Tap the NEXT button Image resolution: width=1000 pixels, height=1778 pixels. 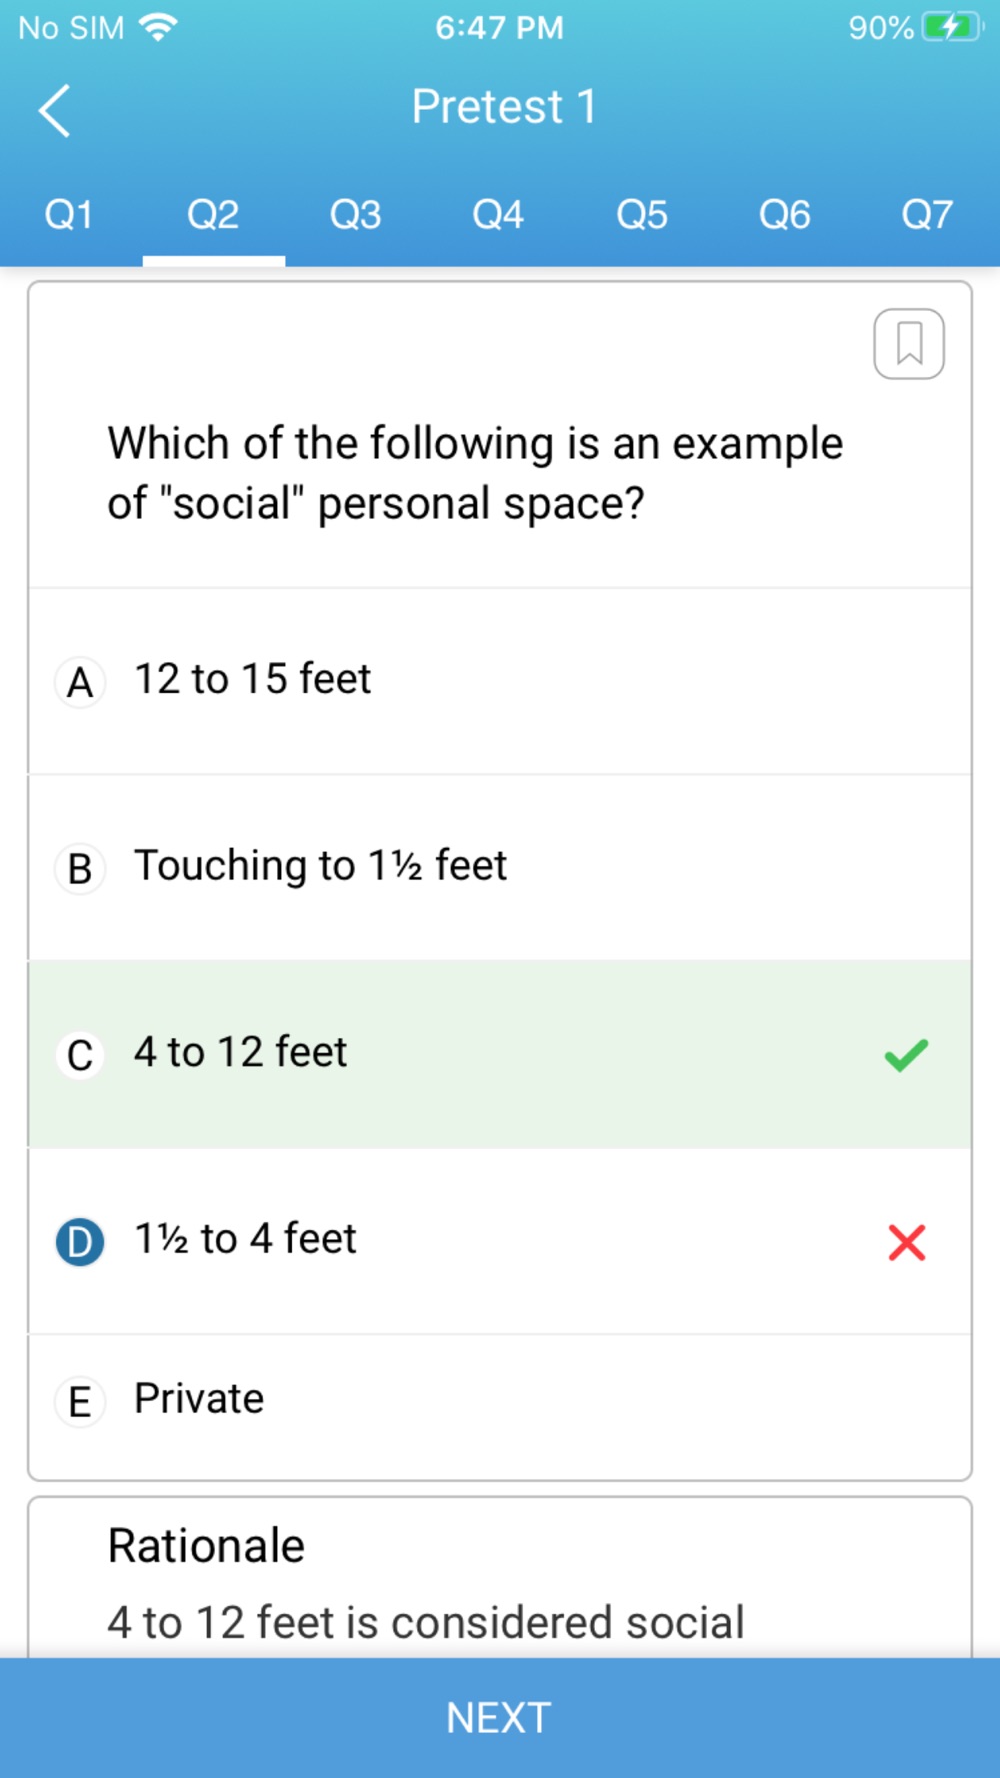pyautogui.click(x=500, y=1718)
